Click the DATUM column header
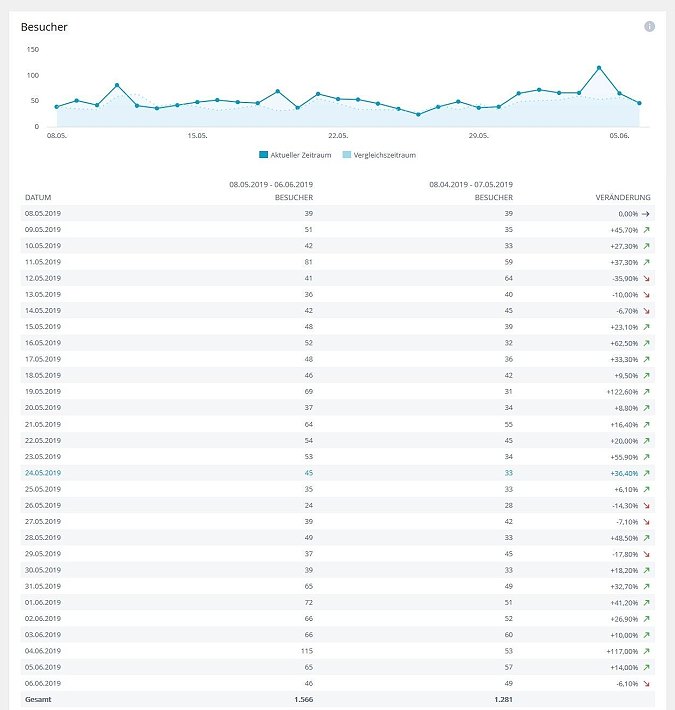675x710 pixels. pyautogui.click(x=37, y=198)
